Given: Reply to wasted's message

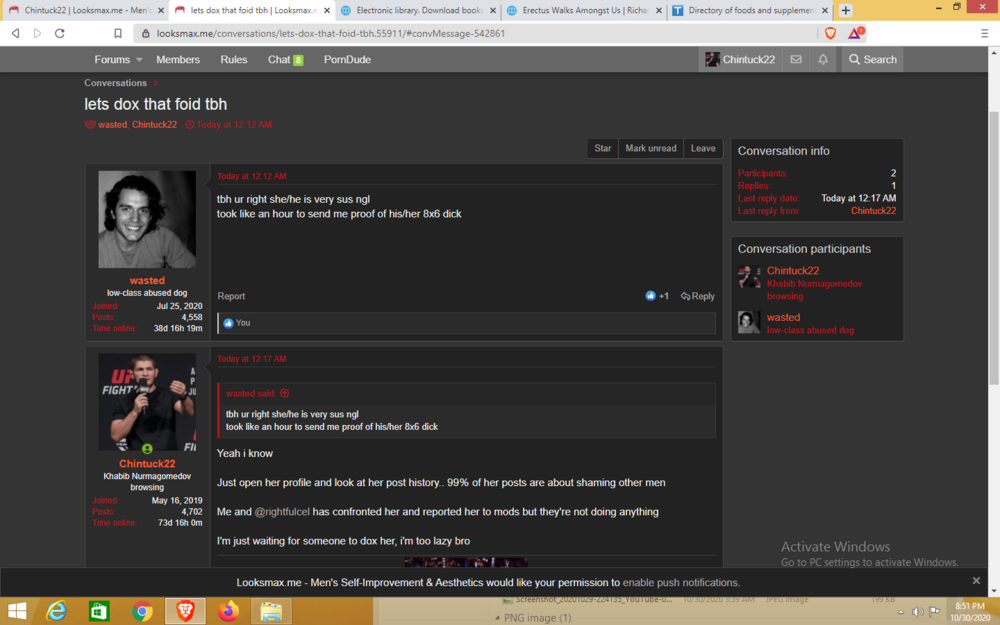Looking at the screenshot, I should [697, 296].
